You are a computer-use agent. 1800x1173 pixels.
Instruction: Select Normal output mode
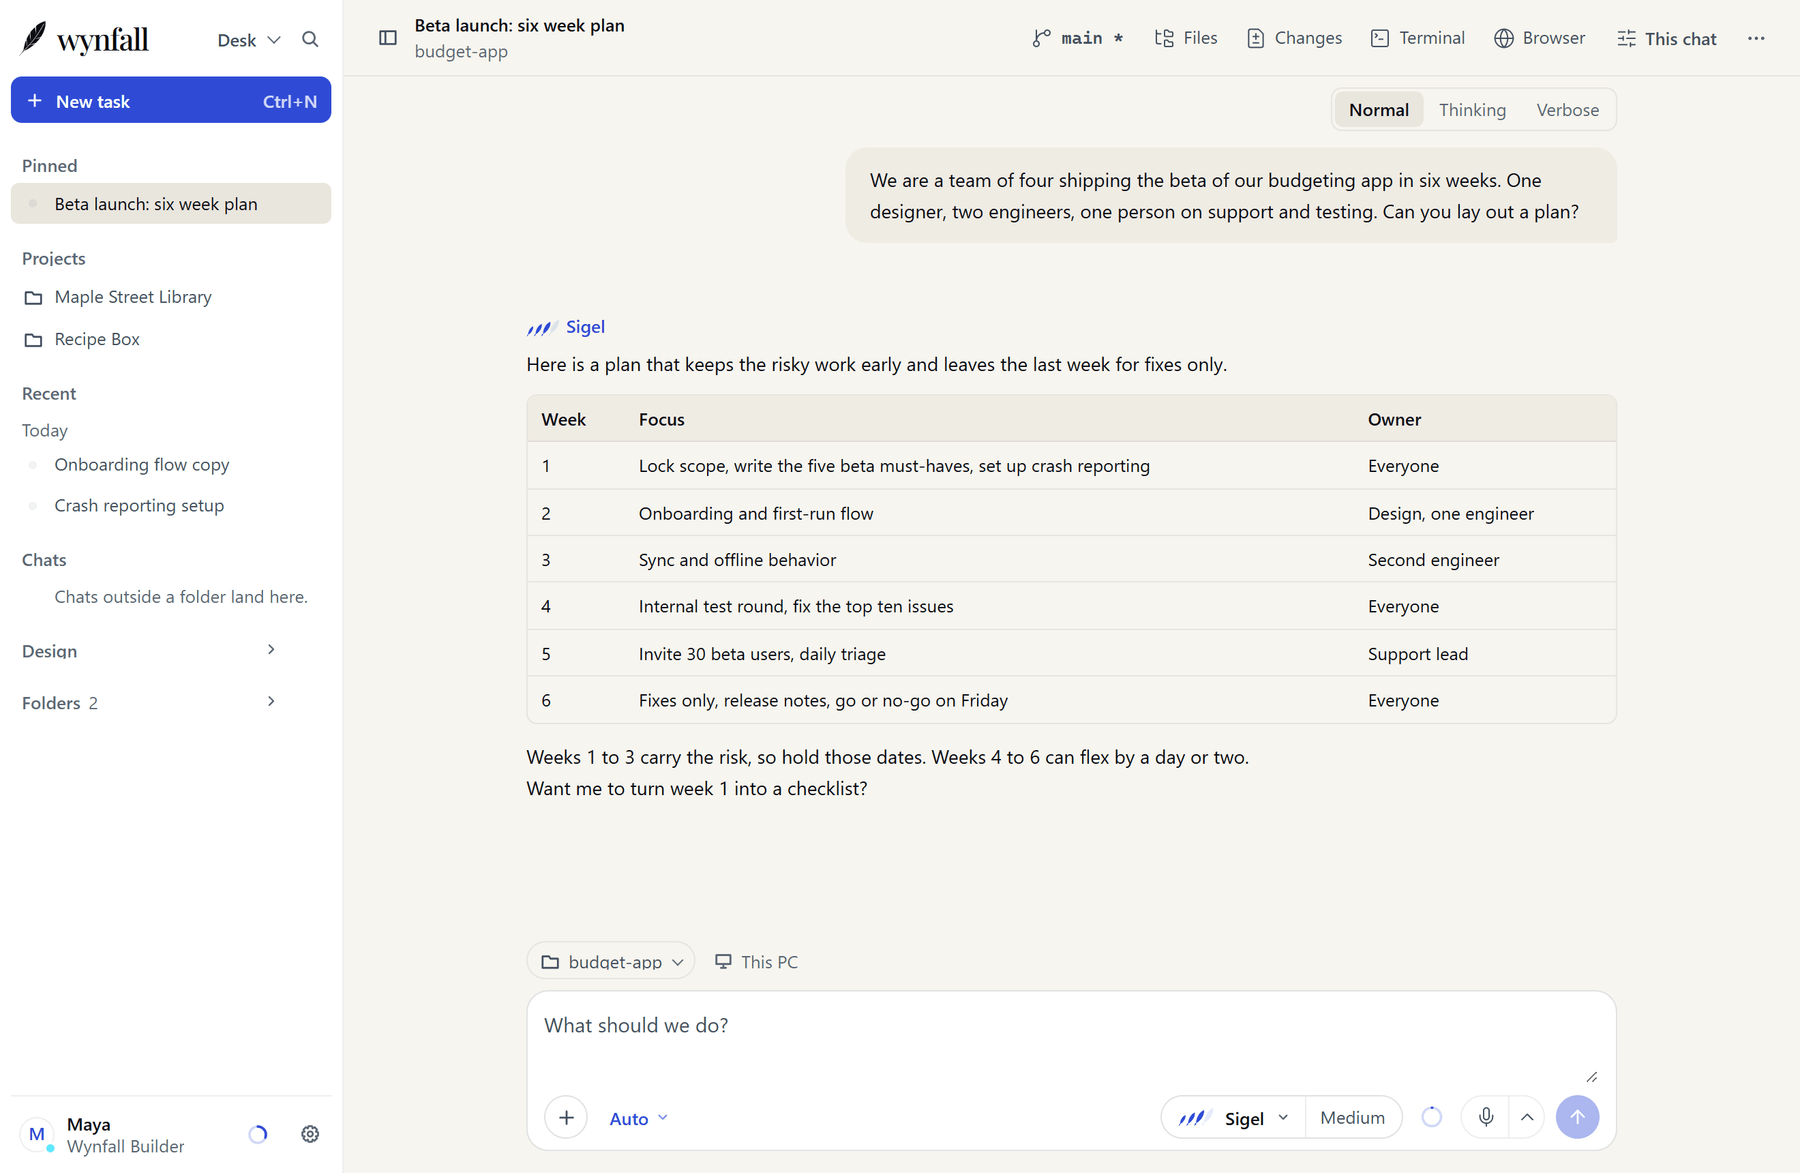(x=1378, y=110)
